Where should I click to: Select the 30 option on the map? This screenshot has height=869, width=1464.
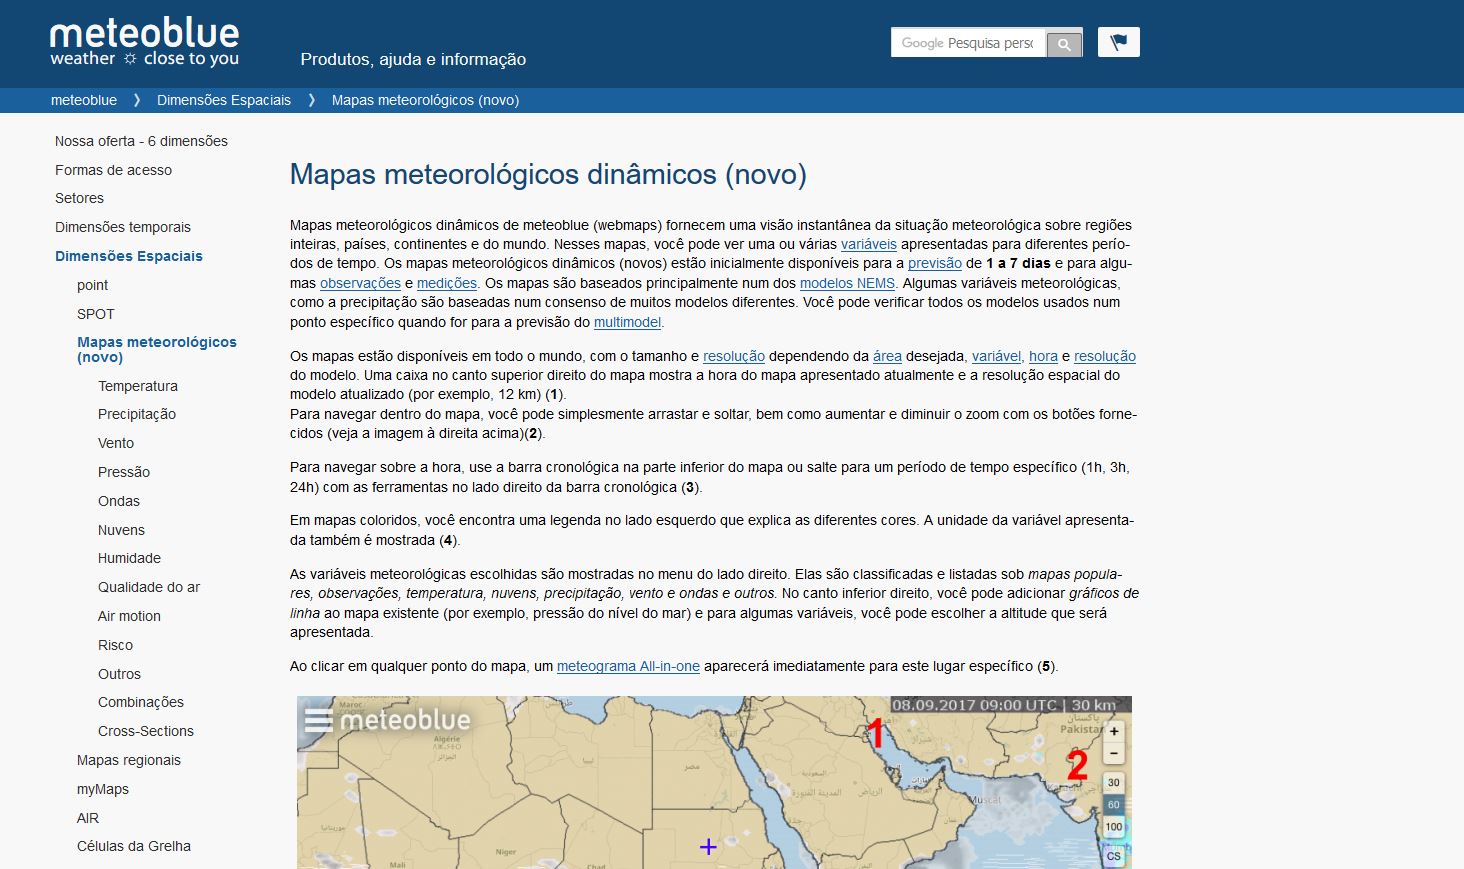[x=1114, y=783]
